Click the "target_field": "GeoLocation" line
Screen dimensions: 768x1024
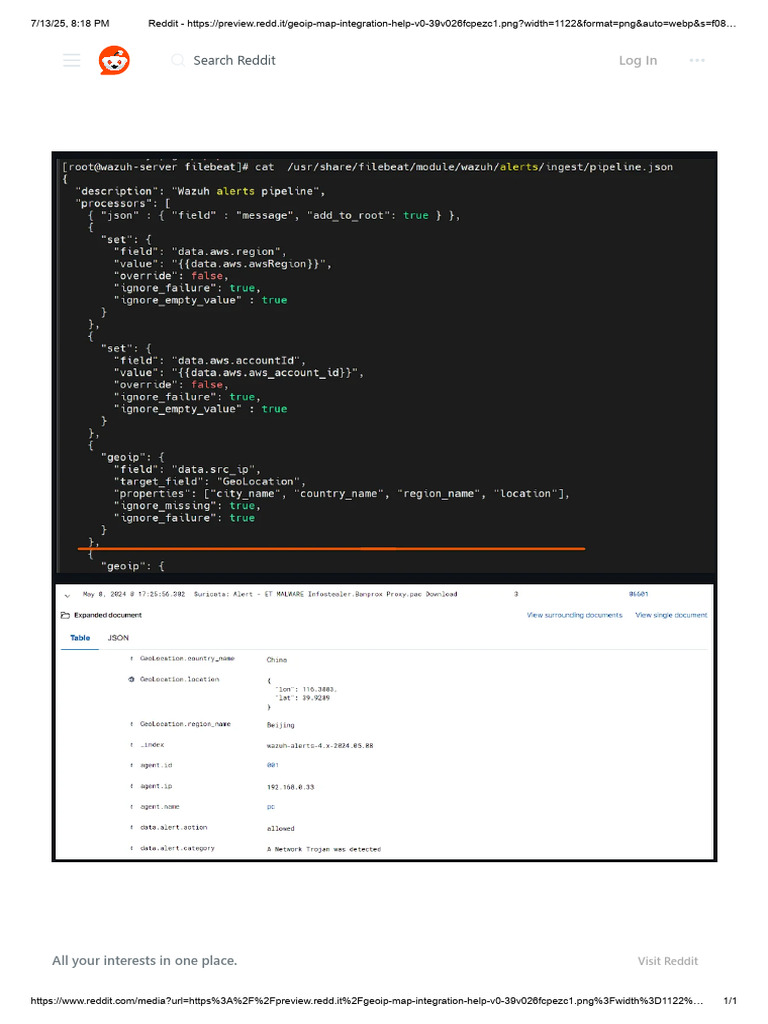pos(208,481)
